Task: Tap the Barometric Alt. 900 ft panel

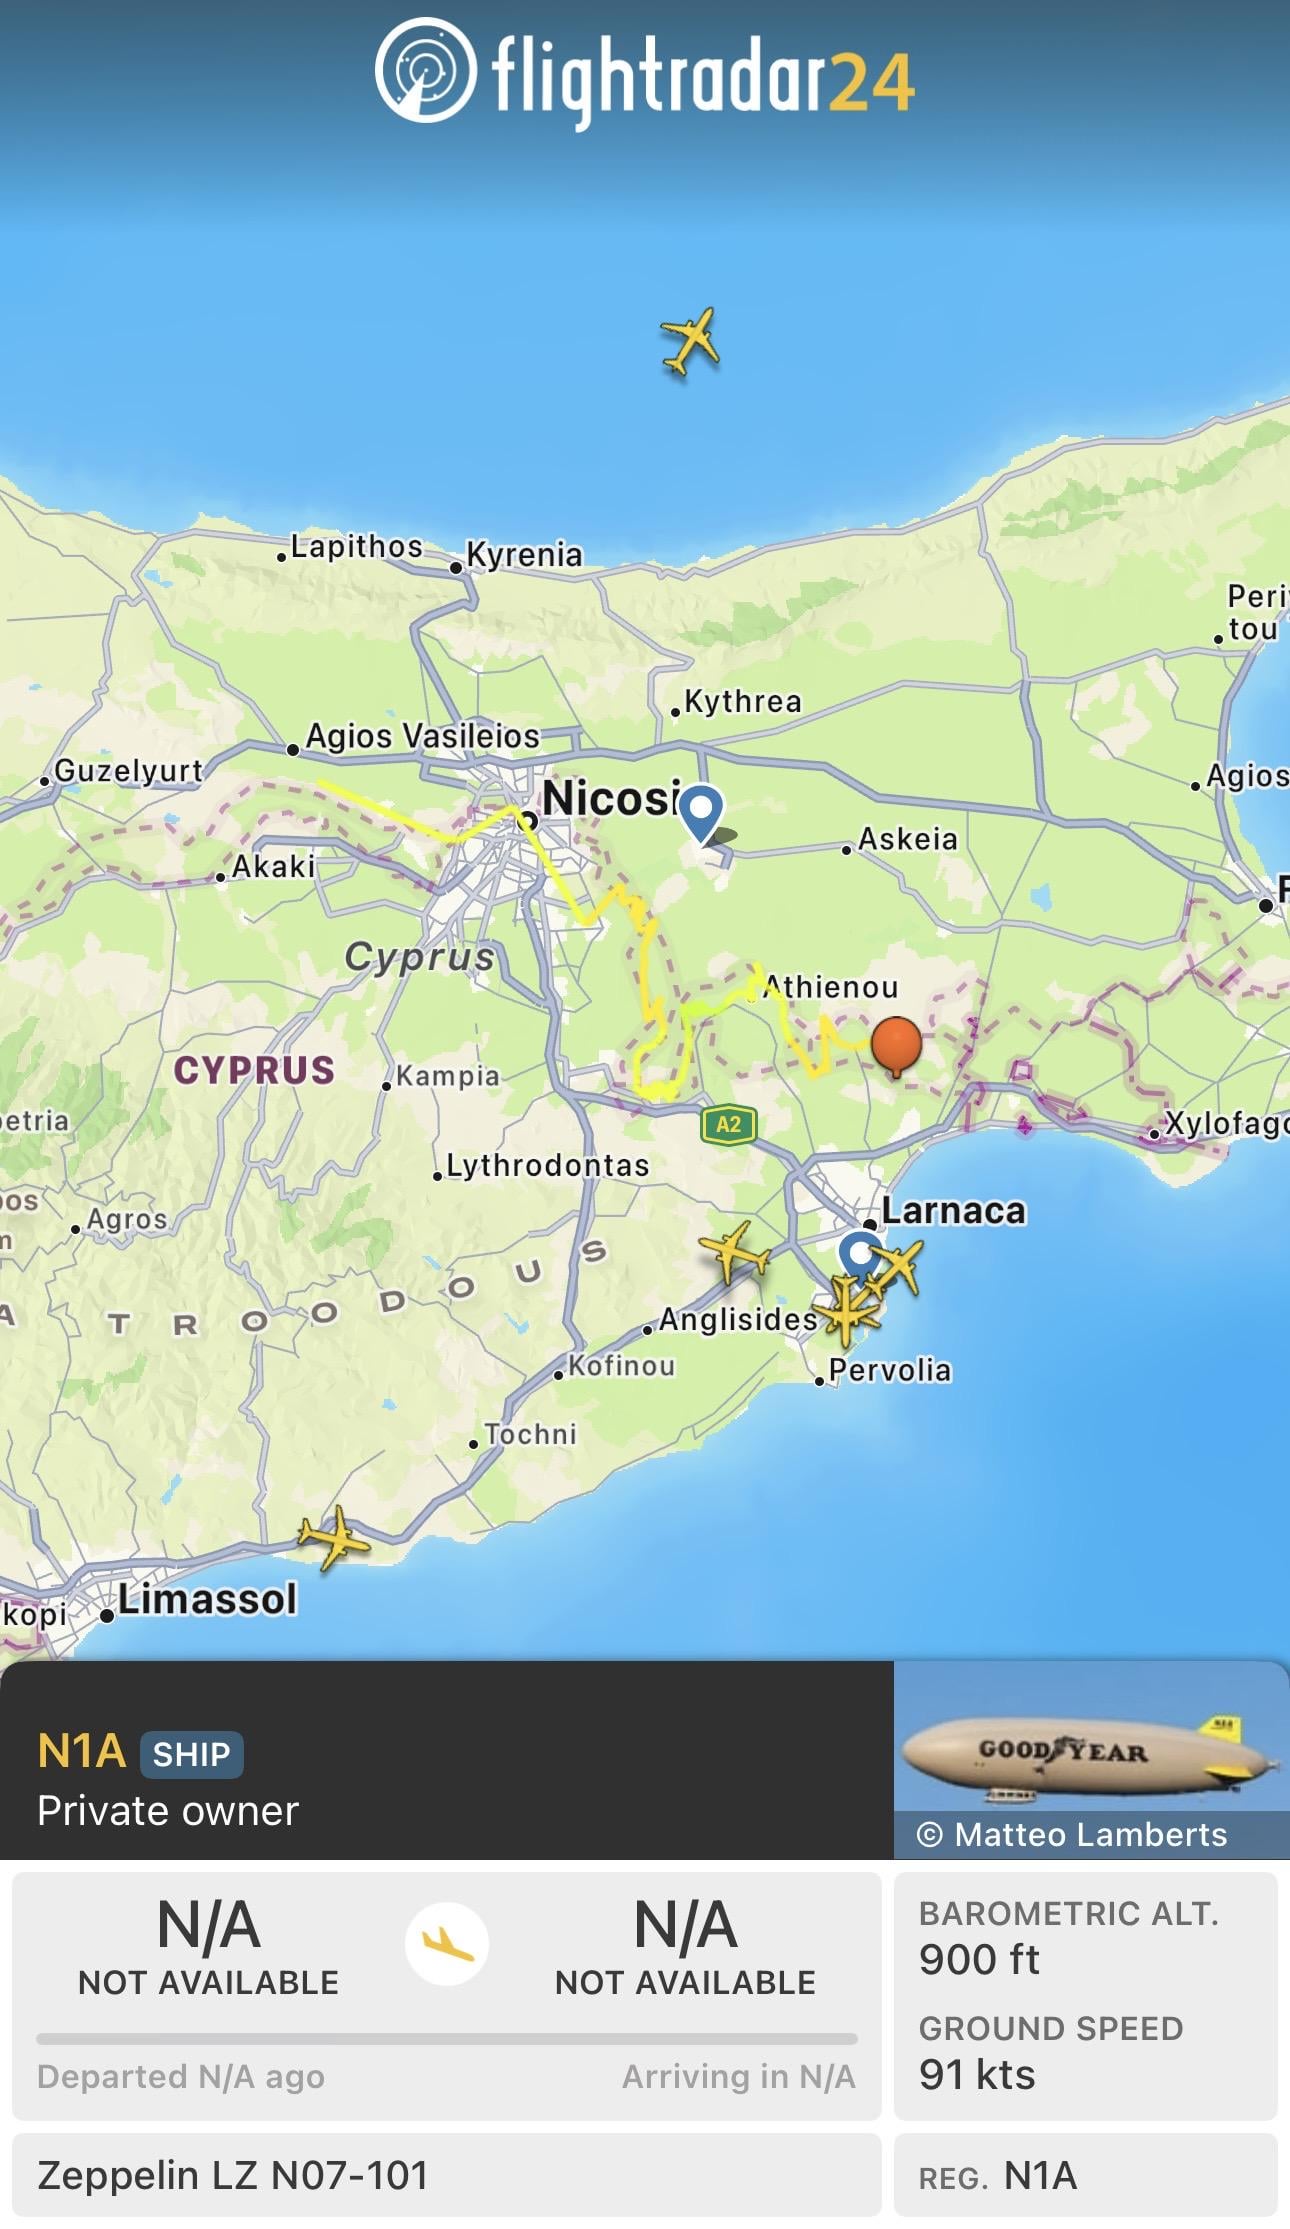Action: (1084, 1939)
